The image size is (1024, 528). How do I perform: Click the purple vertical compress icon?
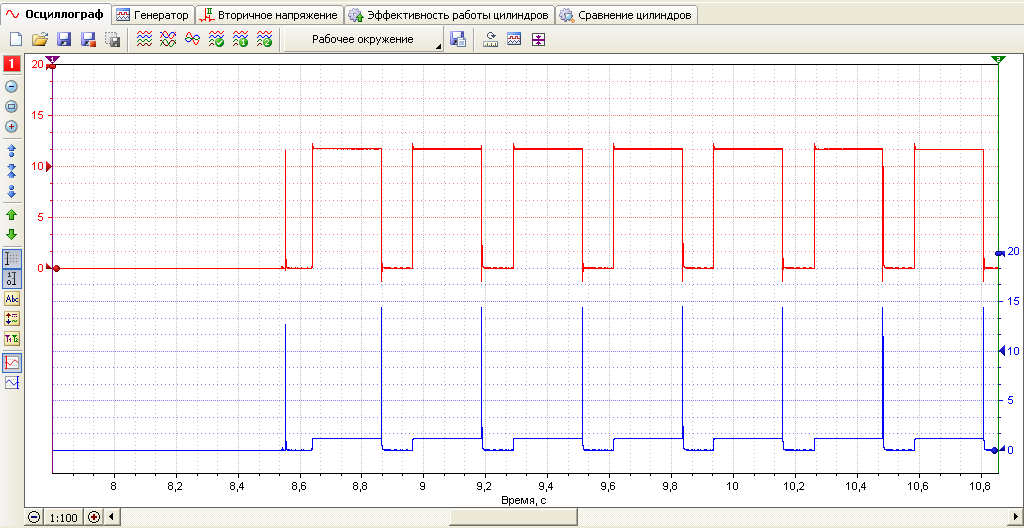click(537, 39)
